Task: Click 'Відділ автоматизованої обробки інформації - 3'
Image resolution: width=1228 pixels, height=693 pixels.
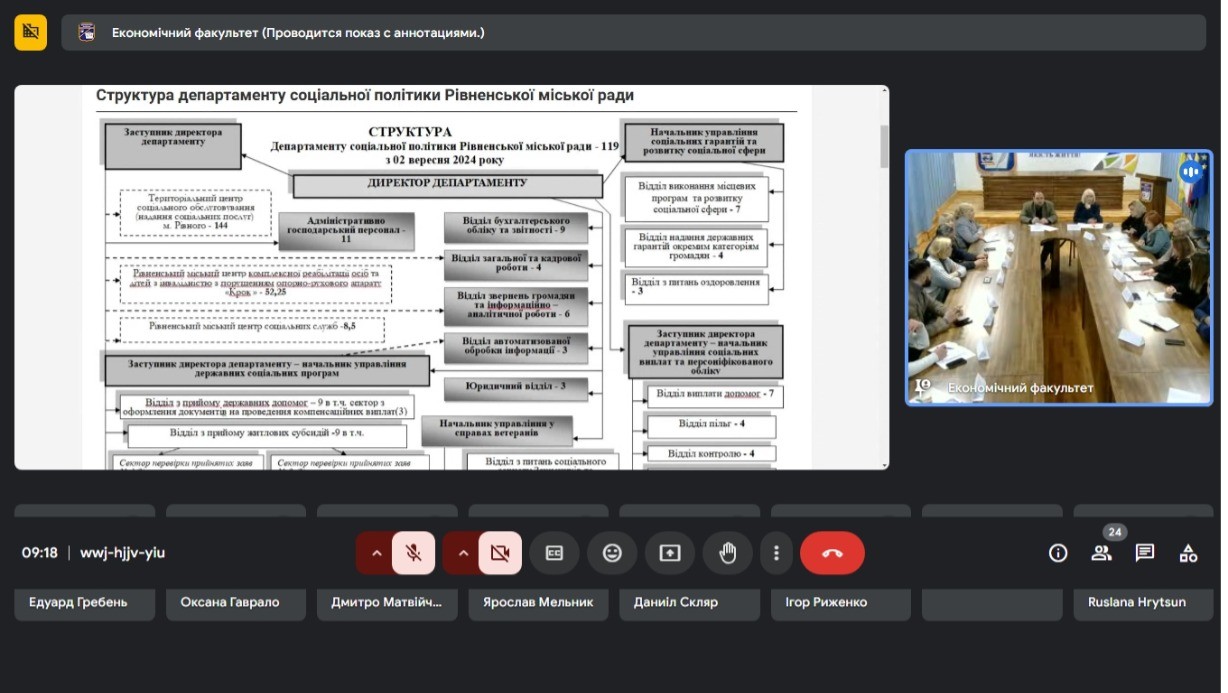Action: [516, 346]
